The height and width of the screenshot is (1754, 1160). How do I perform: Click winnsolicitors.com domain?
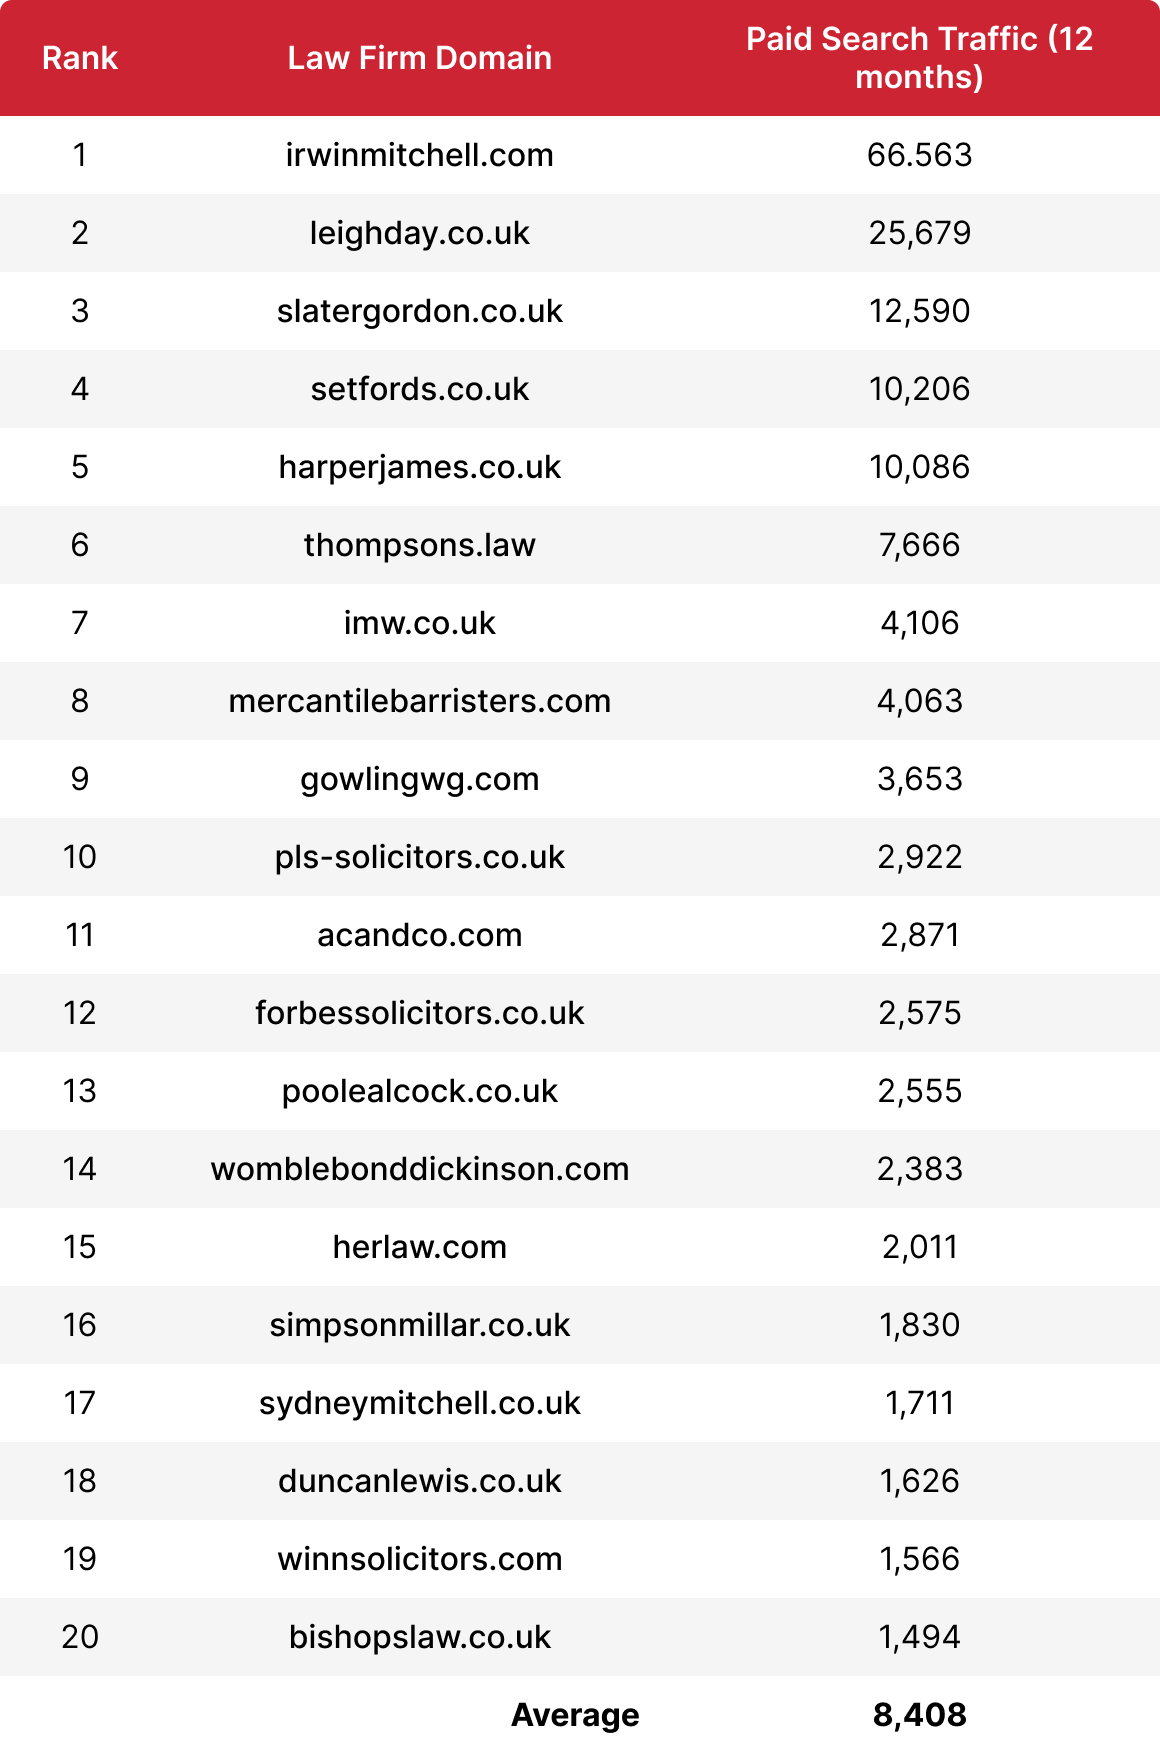(x=420, y=1559)
